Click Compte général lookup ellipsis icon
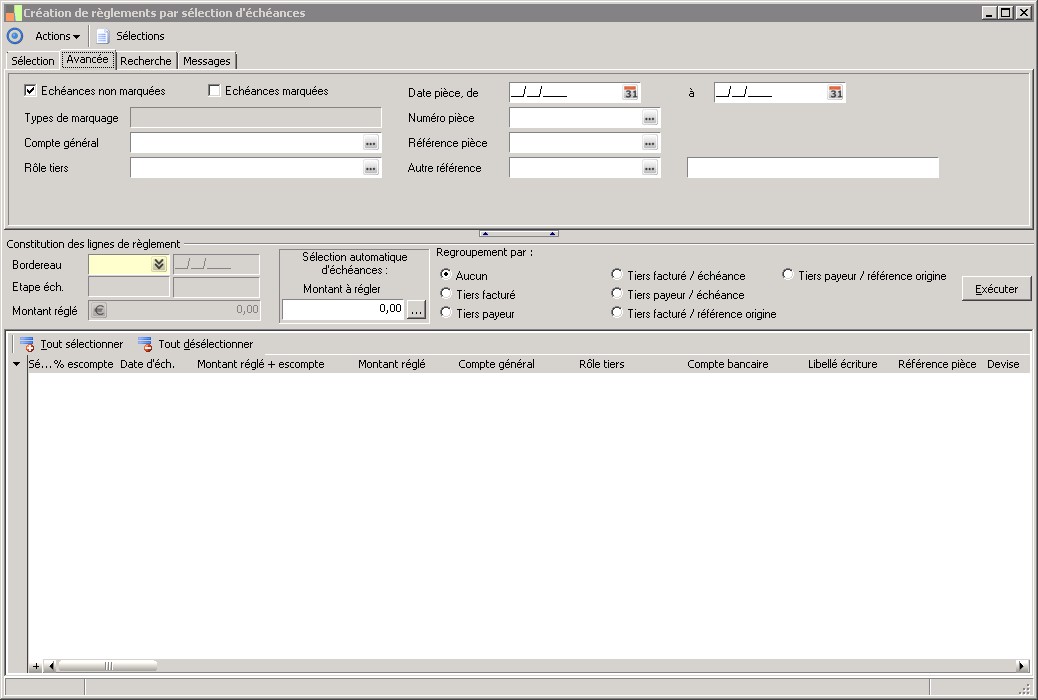This screenshot has width=1038, height=700. [370, 144]
